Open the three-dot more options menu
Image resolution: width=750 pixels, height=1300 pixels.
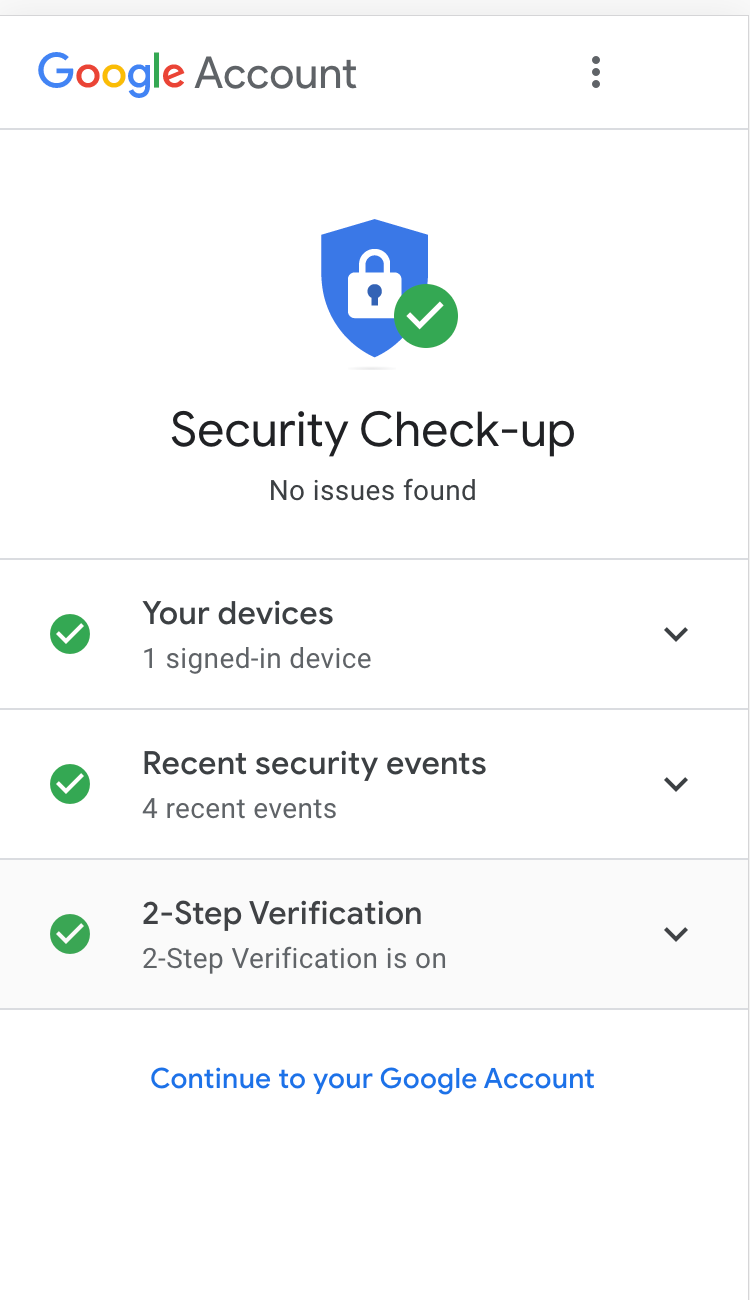tap(596, 72)
